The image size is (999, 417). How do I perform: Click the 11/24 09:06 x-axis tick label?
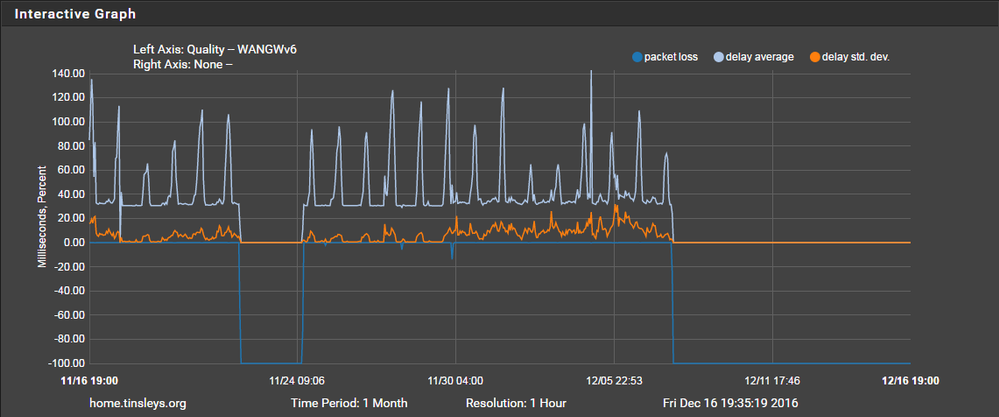(x=298, y=380)
